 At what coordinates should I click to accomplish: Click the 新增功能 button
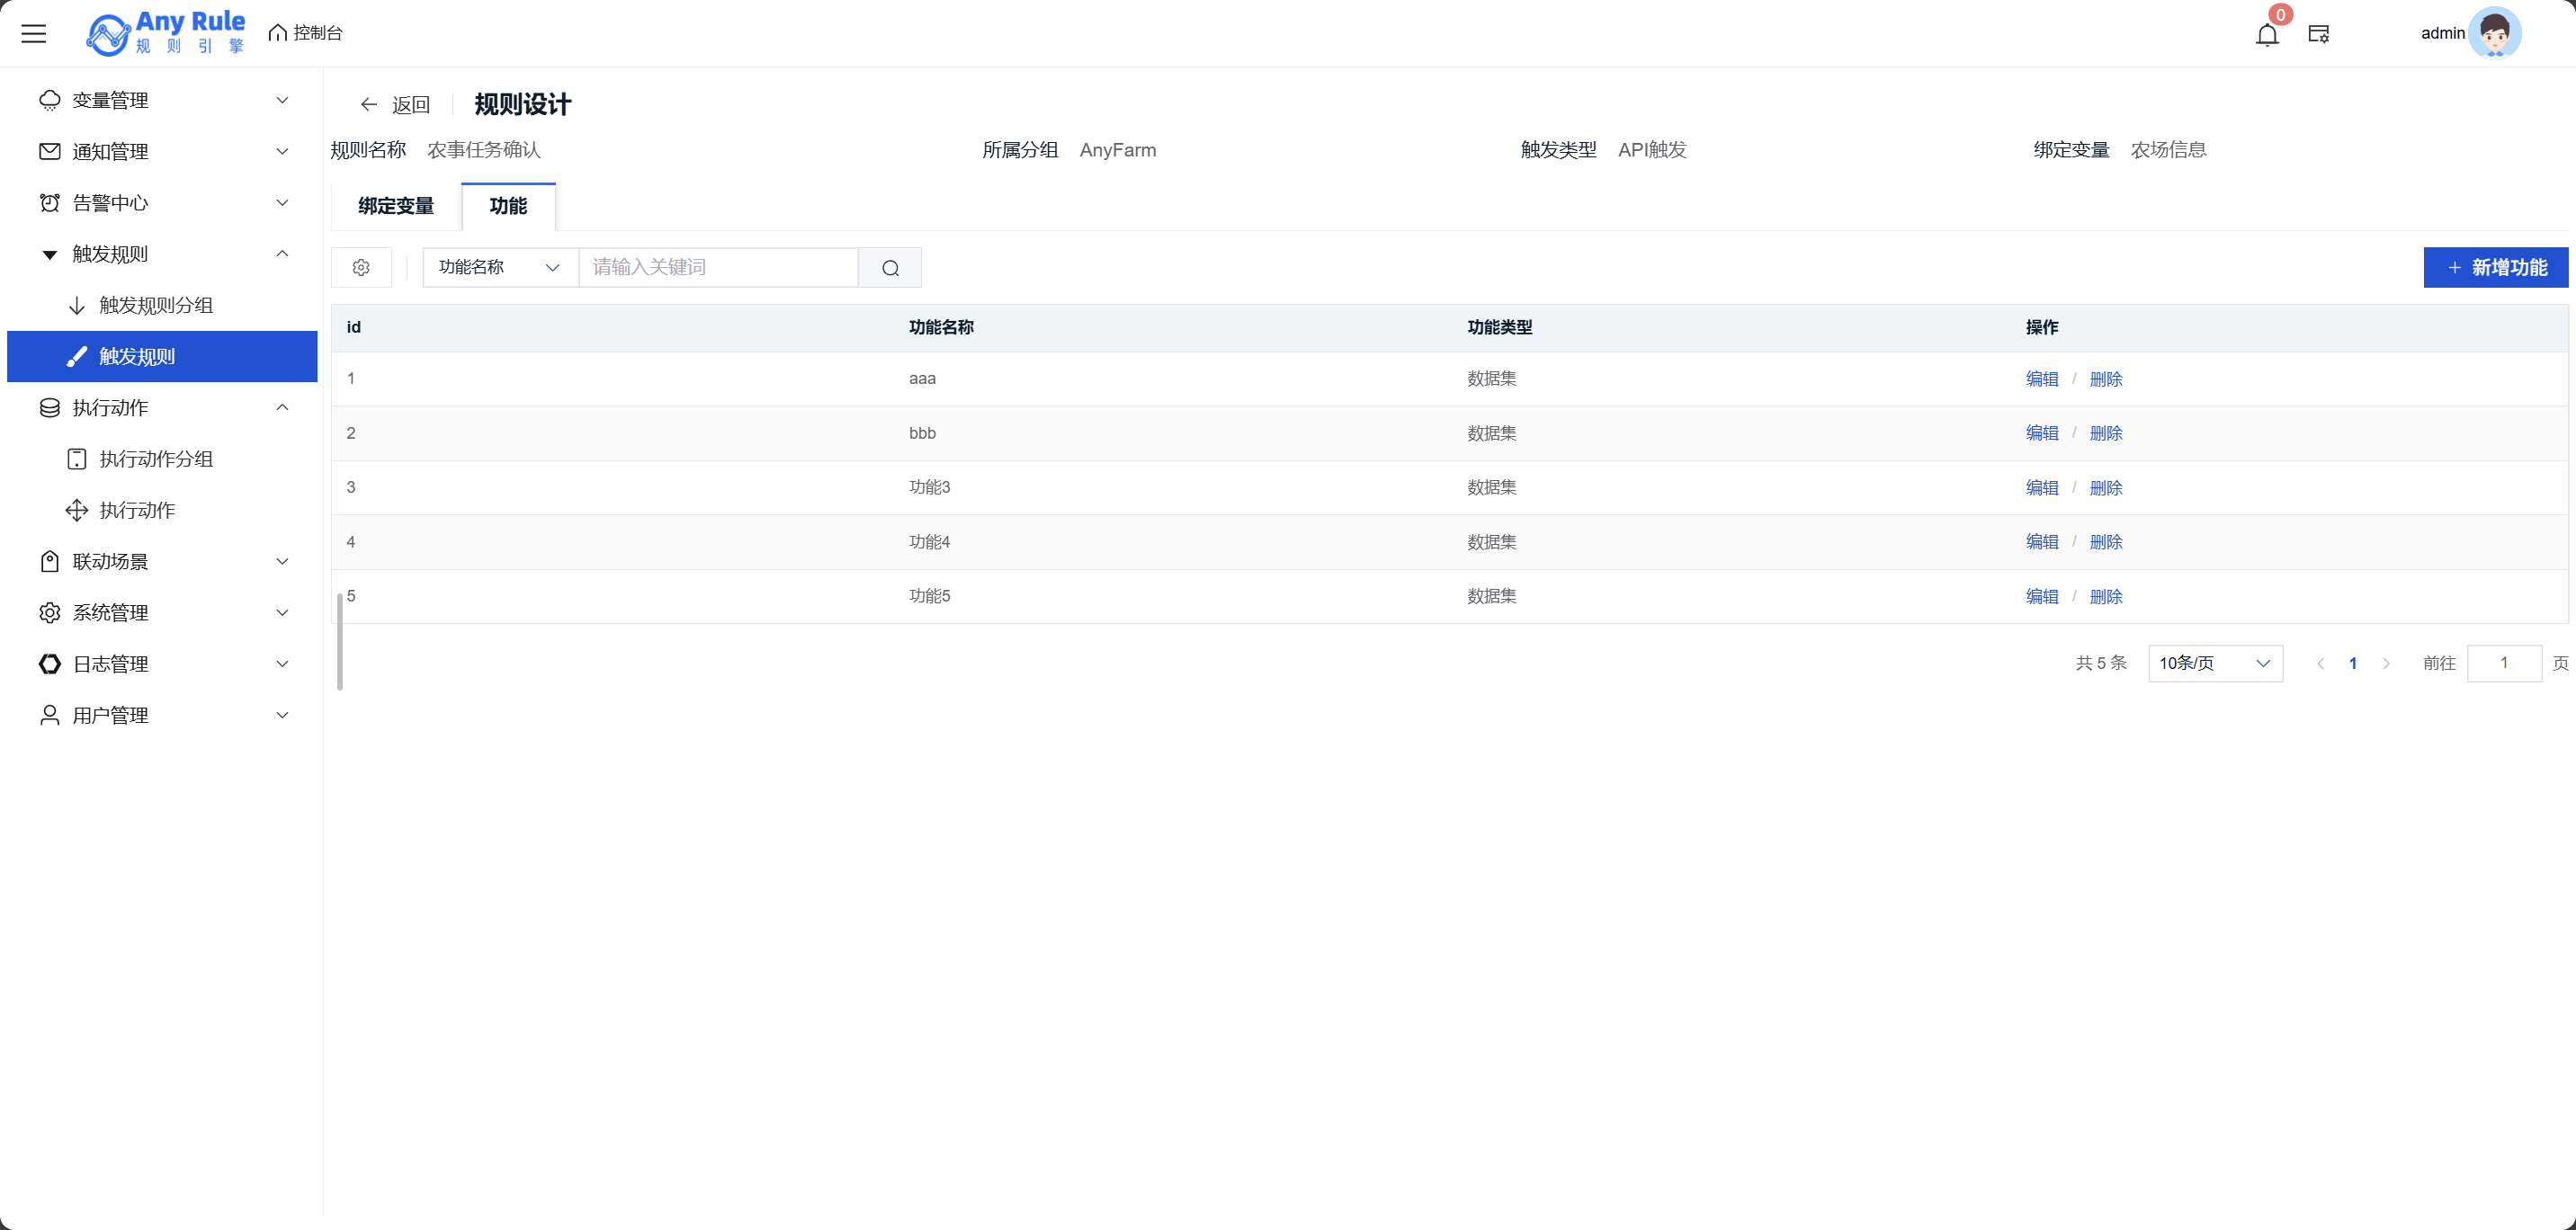click(x=2495, y=268)
